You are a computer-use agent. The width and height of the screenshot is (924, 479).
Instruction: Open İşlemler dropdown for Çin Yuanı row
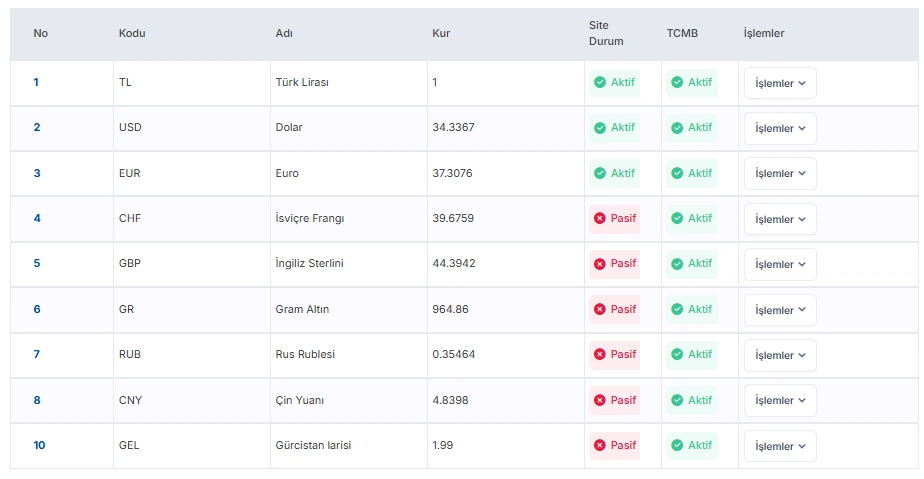tap(780, 400)
